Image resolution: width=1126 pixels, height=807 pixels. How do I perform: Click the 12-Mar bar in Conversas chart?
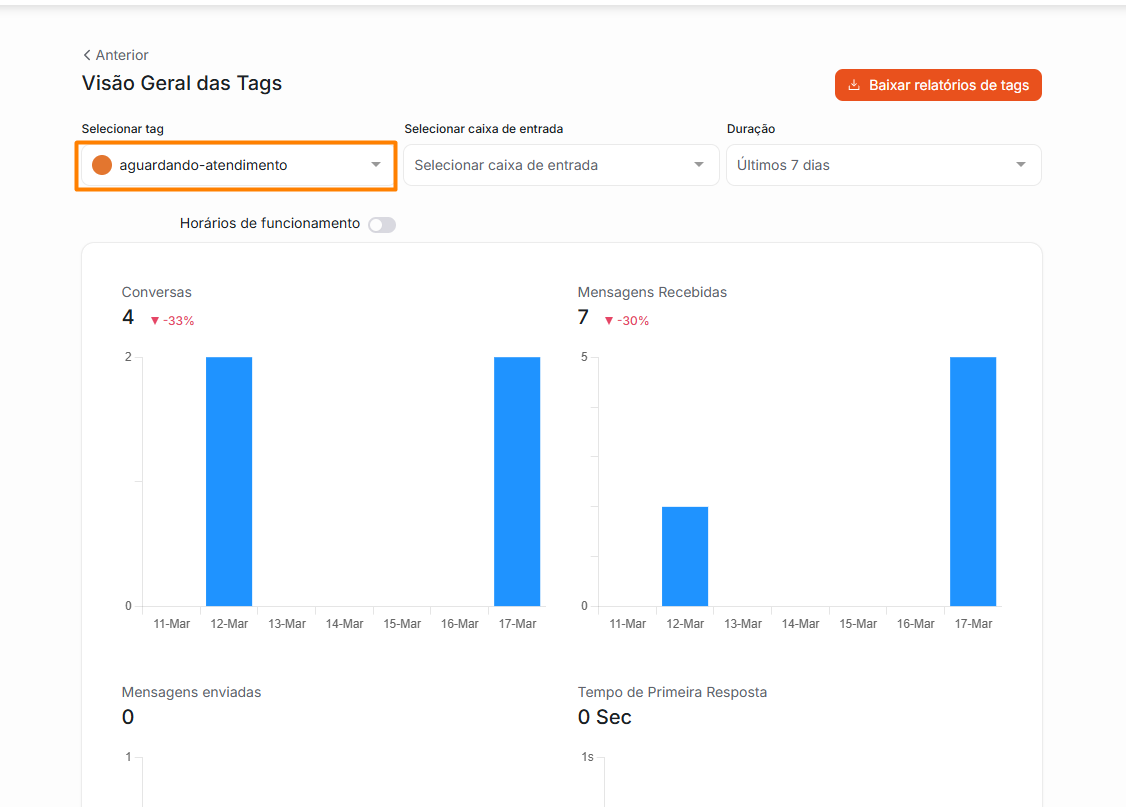229,481
